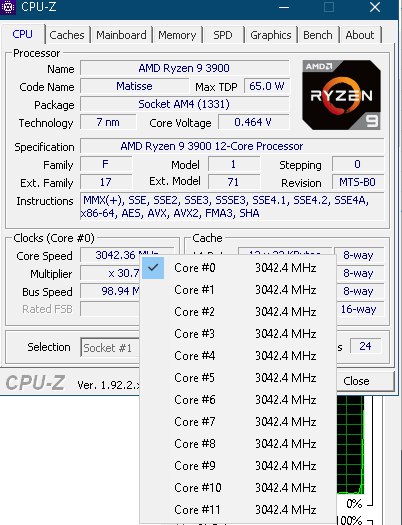Click the Ext. Family value 17

point(106,182)
